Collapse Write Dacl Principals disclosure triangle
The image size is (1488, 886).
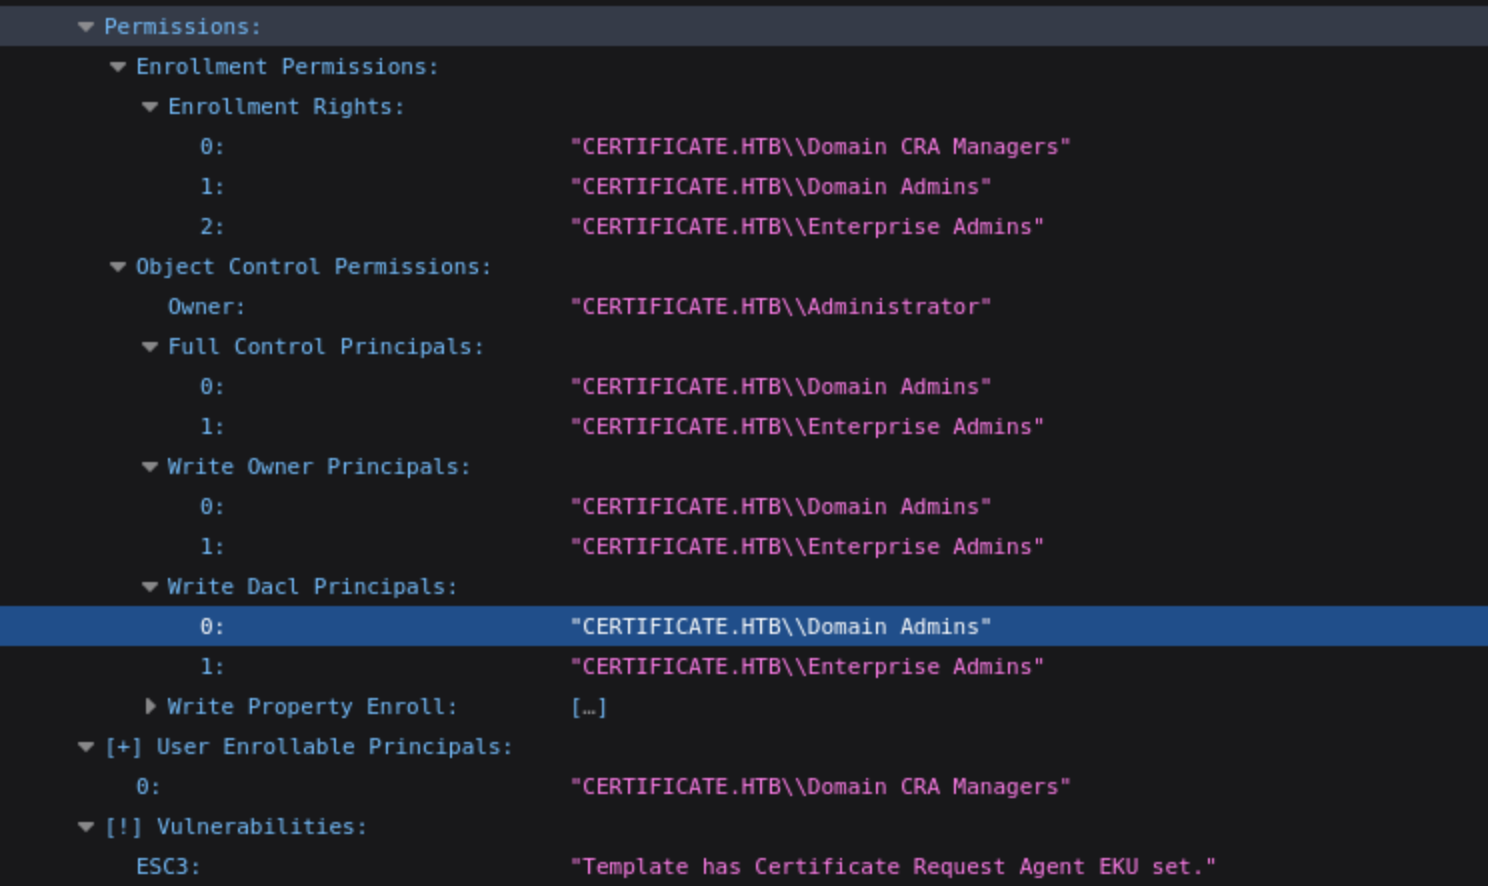150,587
